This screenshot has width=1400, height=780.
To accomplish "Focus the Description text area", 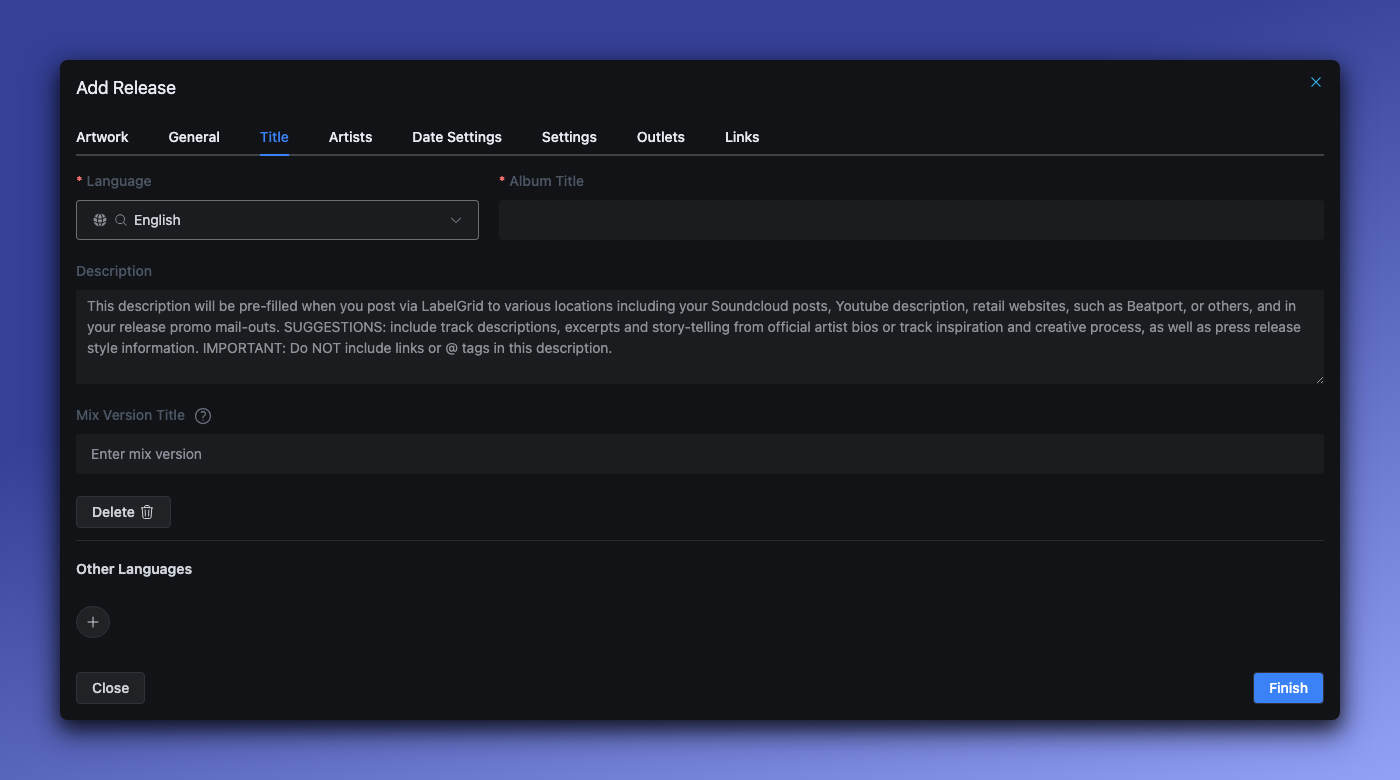I will (x=699, y=337).
